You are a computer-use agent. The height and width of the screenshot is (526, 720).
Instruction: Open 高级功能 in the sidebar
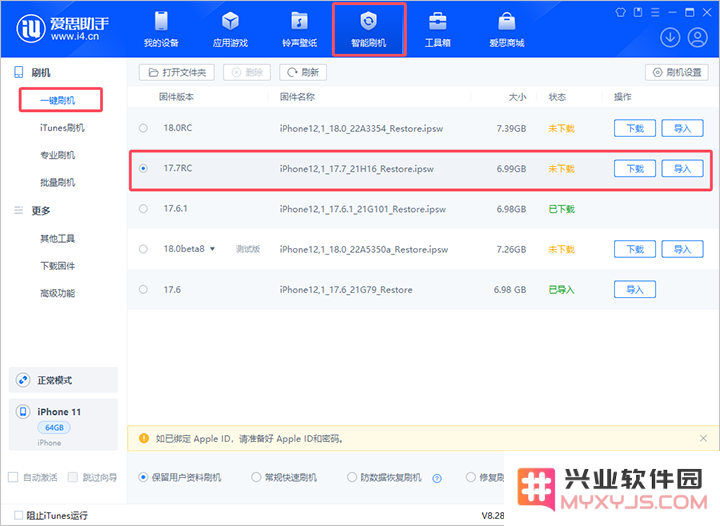point(57,293)
